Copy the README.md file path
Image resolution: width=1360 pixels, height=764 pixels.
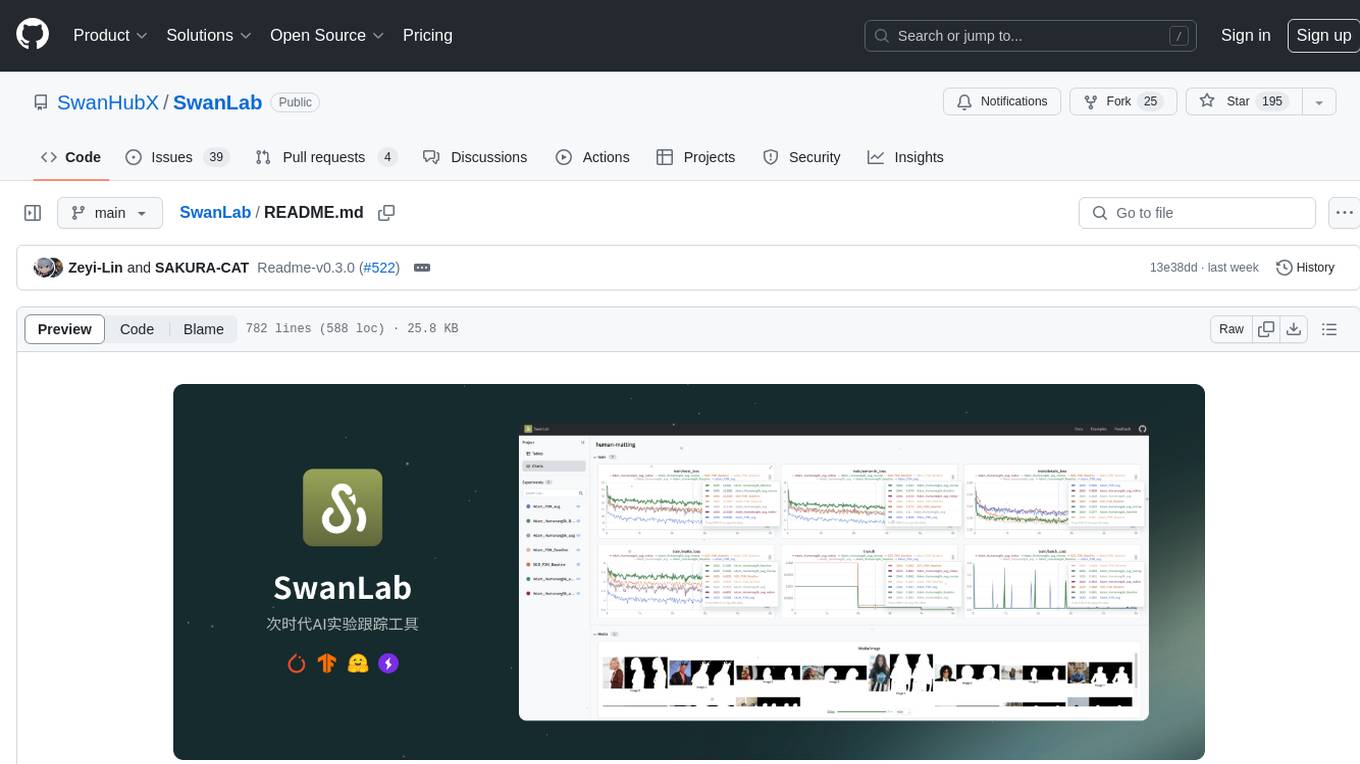click(x=386, y=213)
